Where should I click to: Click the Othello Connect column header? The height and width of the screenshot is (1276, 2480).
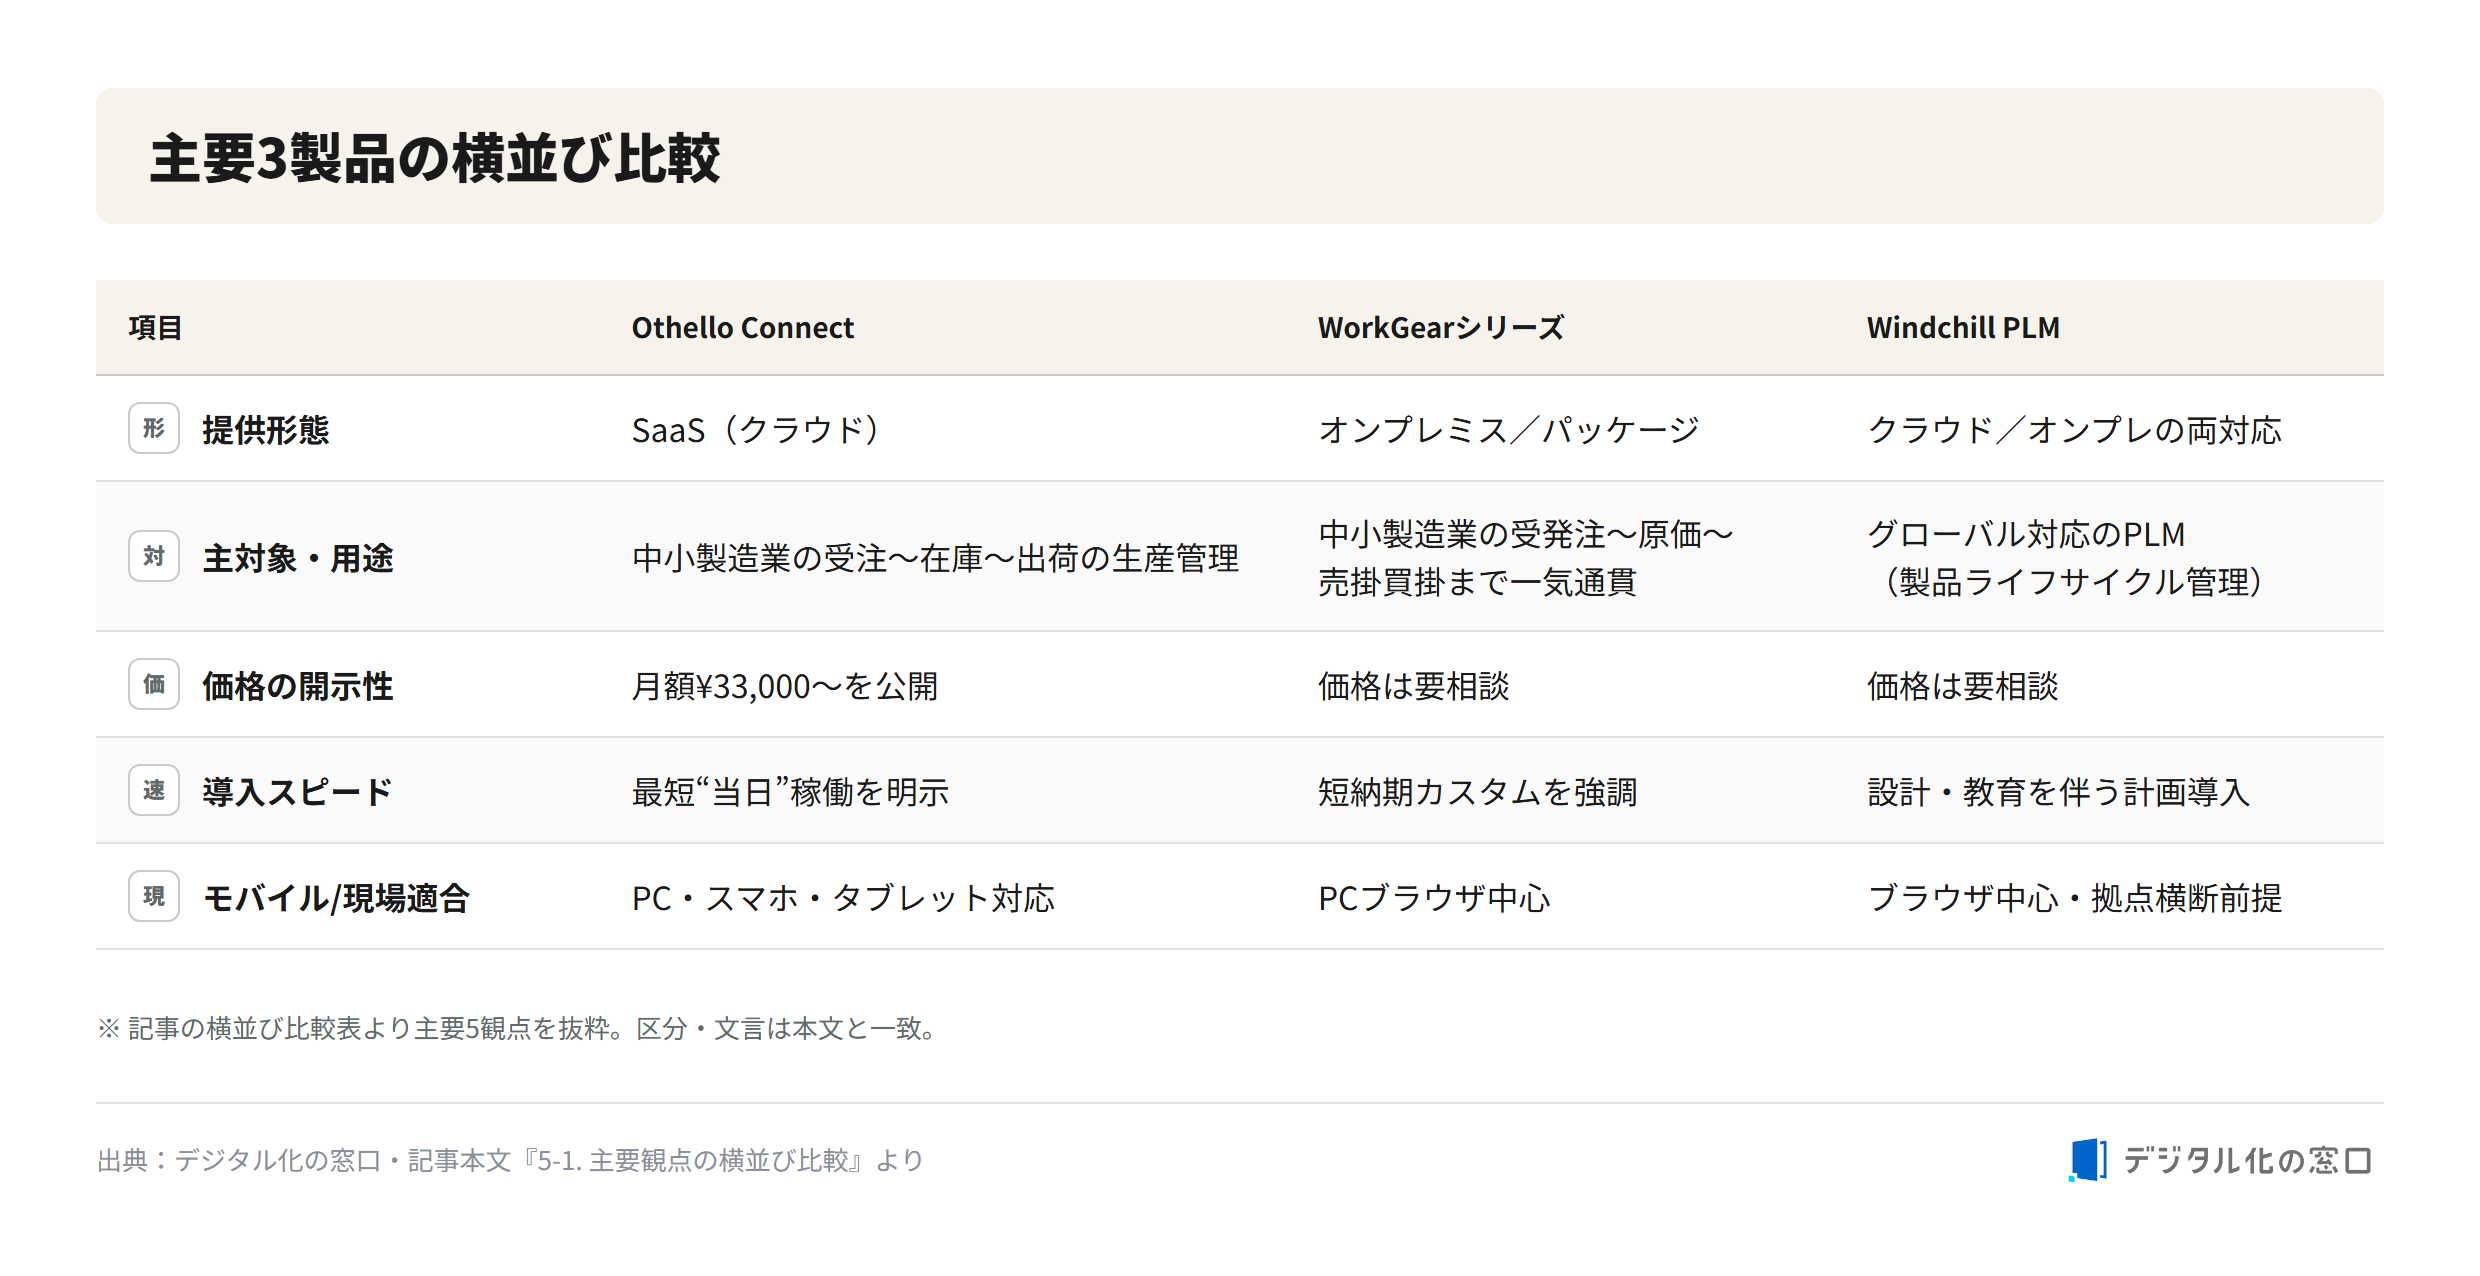point(743,328)
